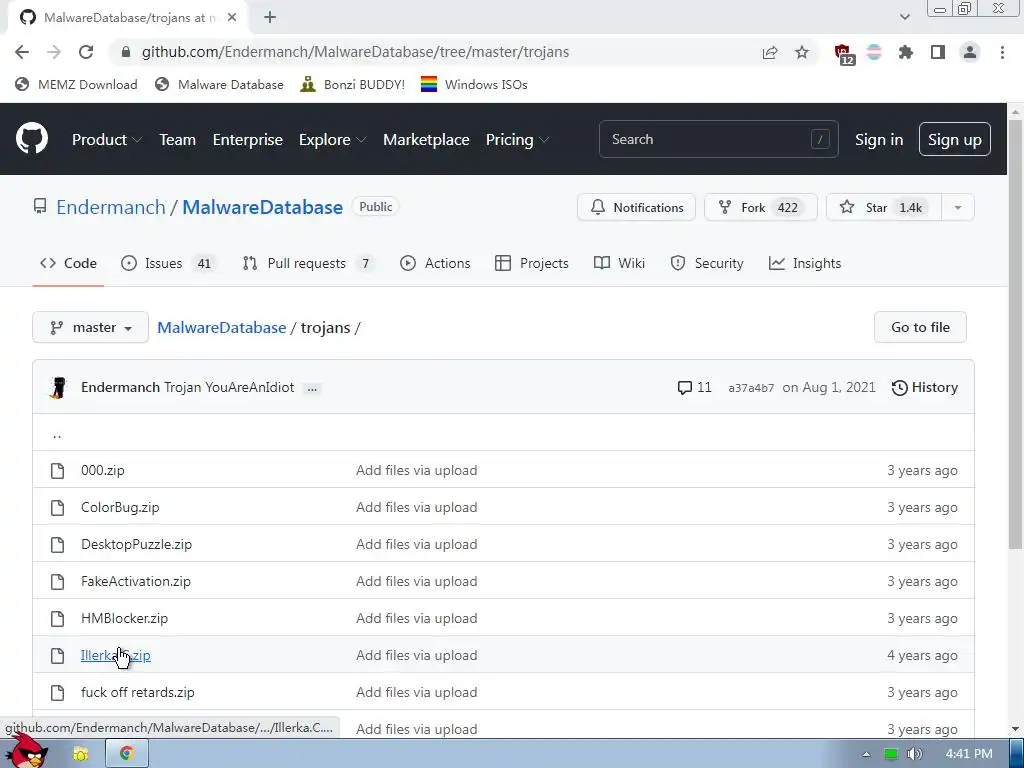Click the Sign up button
This screenshot has height=768, width=1024.
point(955,140)
